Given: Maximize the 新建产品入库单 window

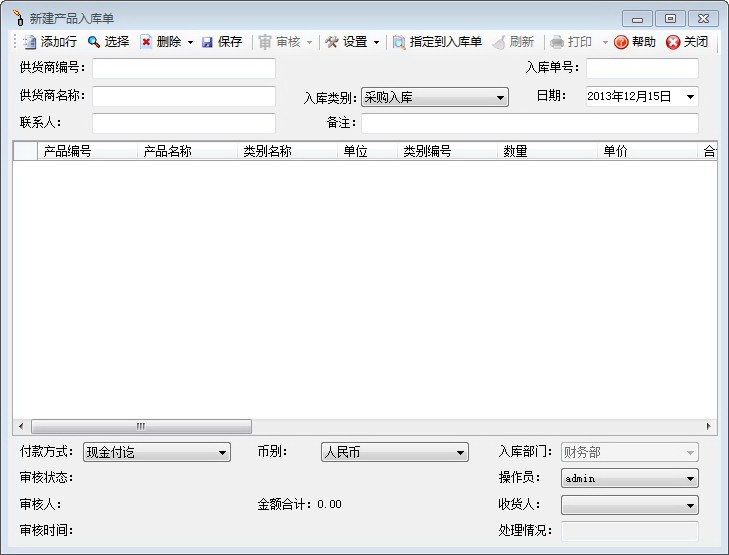Looking at the screenshot, I should 670,19.
